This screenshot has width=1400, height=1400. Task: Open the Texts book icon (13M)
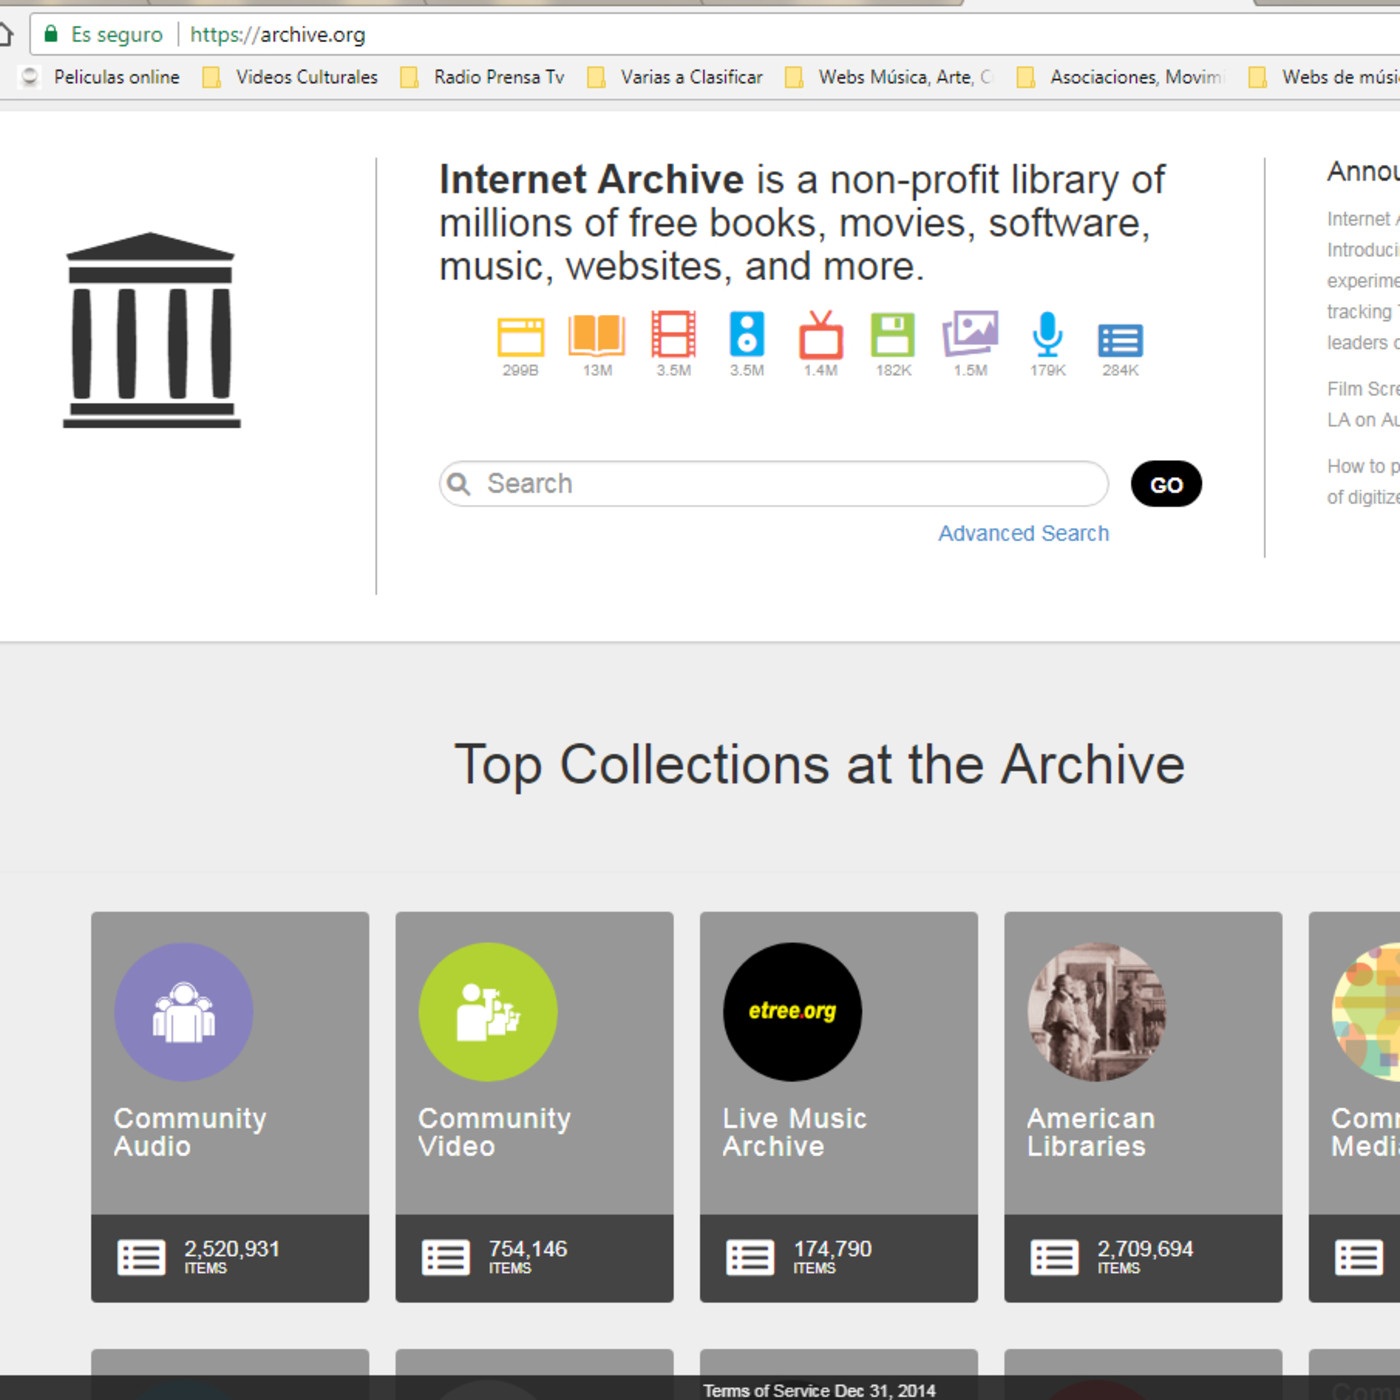(597, 335)
